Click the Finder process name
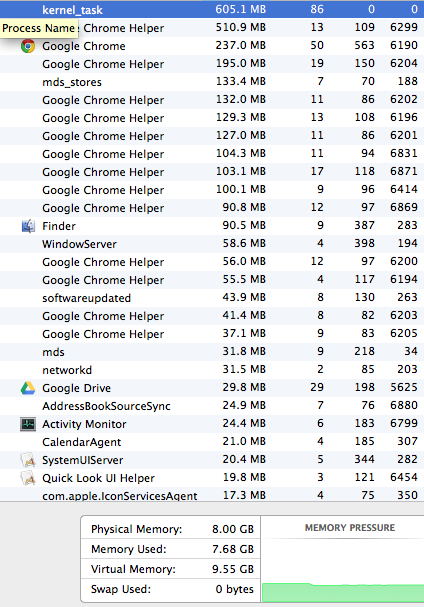The height and width of the screenshot is (607, 424). (59, 226)
